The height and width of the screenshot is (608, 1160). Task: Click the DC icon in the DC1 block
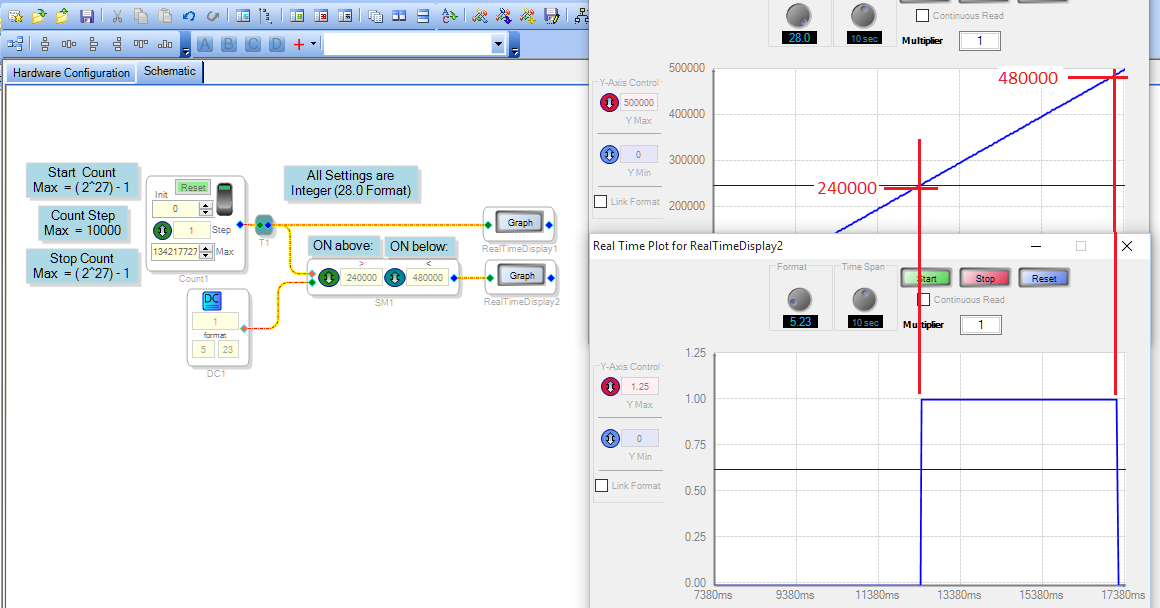point(212,300)
